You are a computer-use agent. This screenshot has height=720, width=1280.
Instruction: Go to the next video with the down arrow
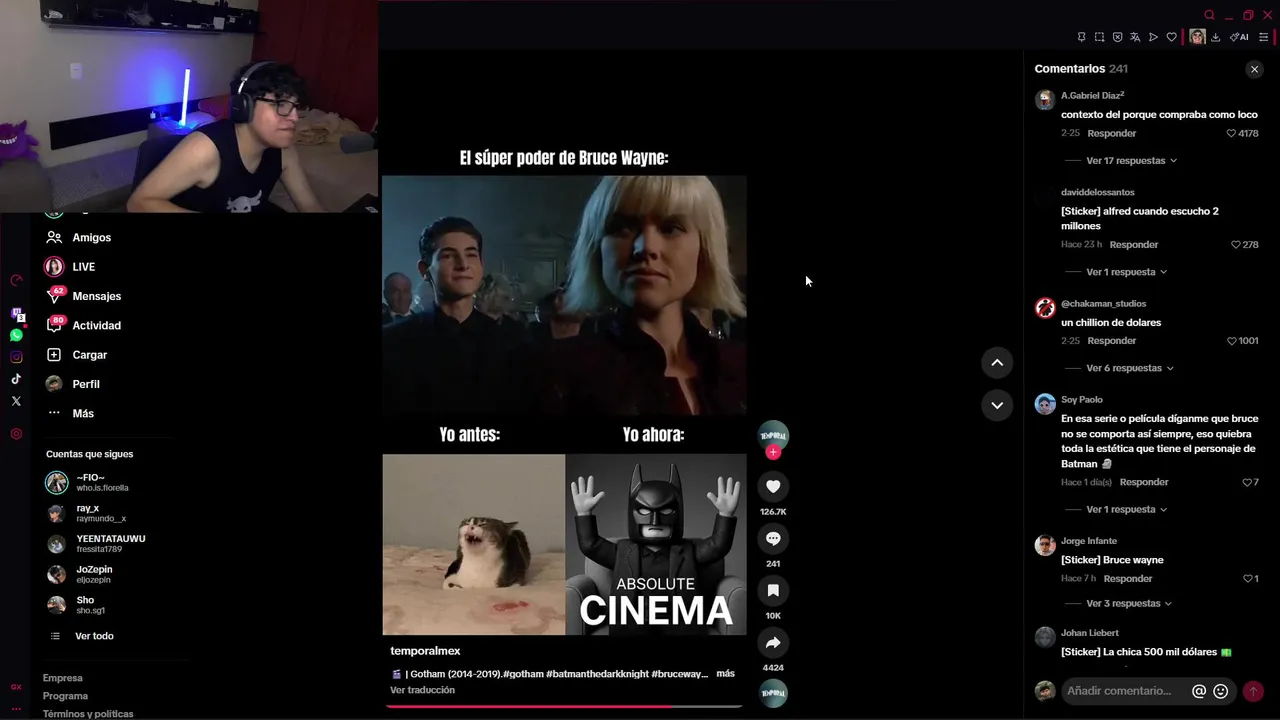(997, 405)
